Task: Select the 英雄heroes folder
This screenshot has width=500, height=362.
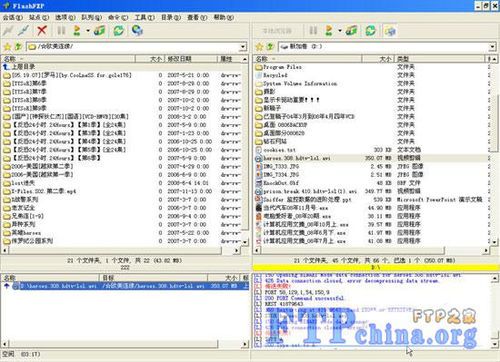Action: (x=22, y=233)
